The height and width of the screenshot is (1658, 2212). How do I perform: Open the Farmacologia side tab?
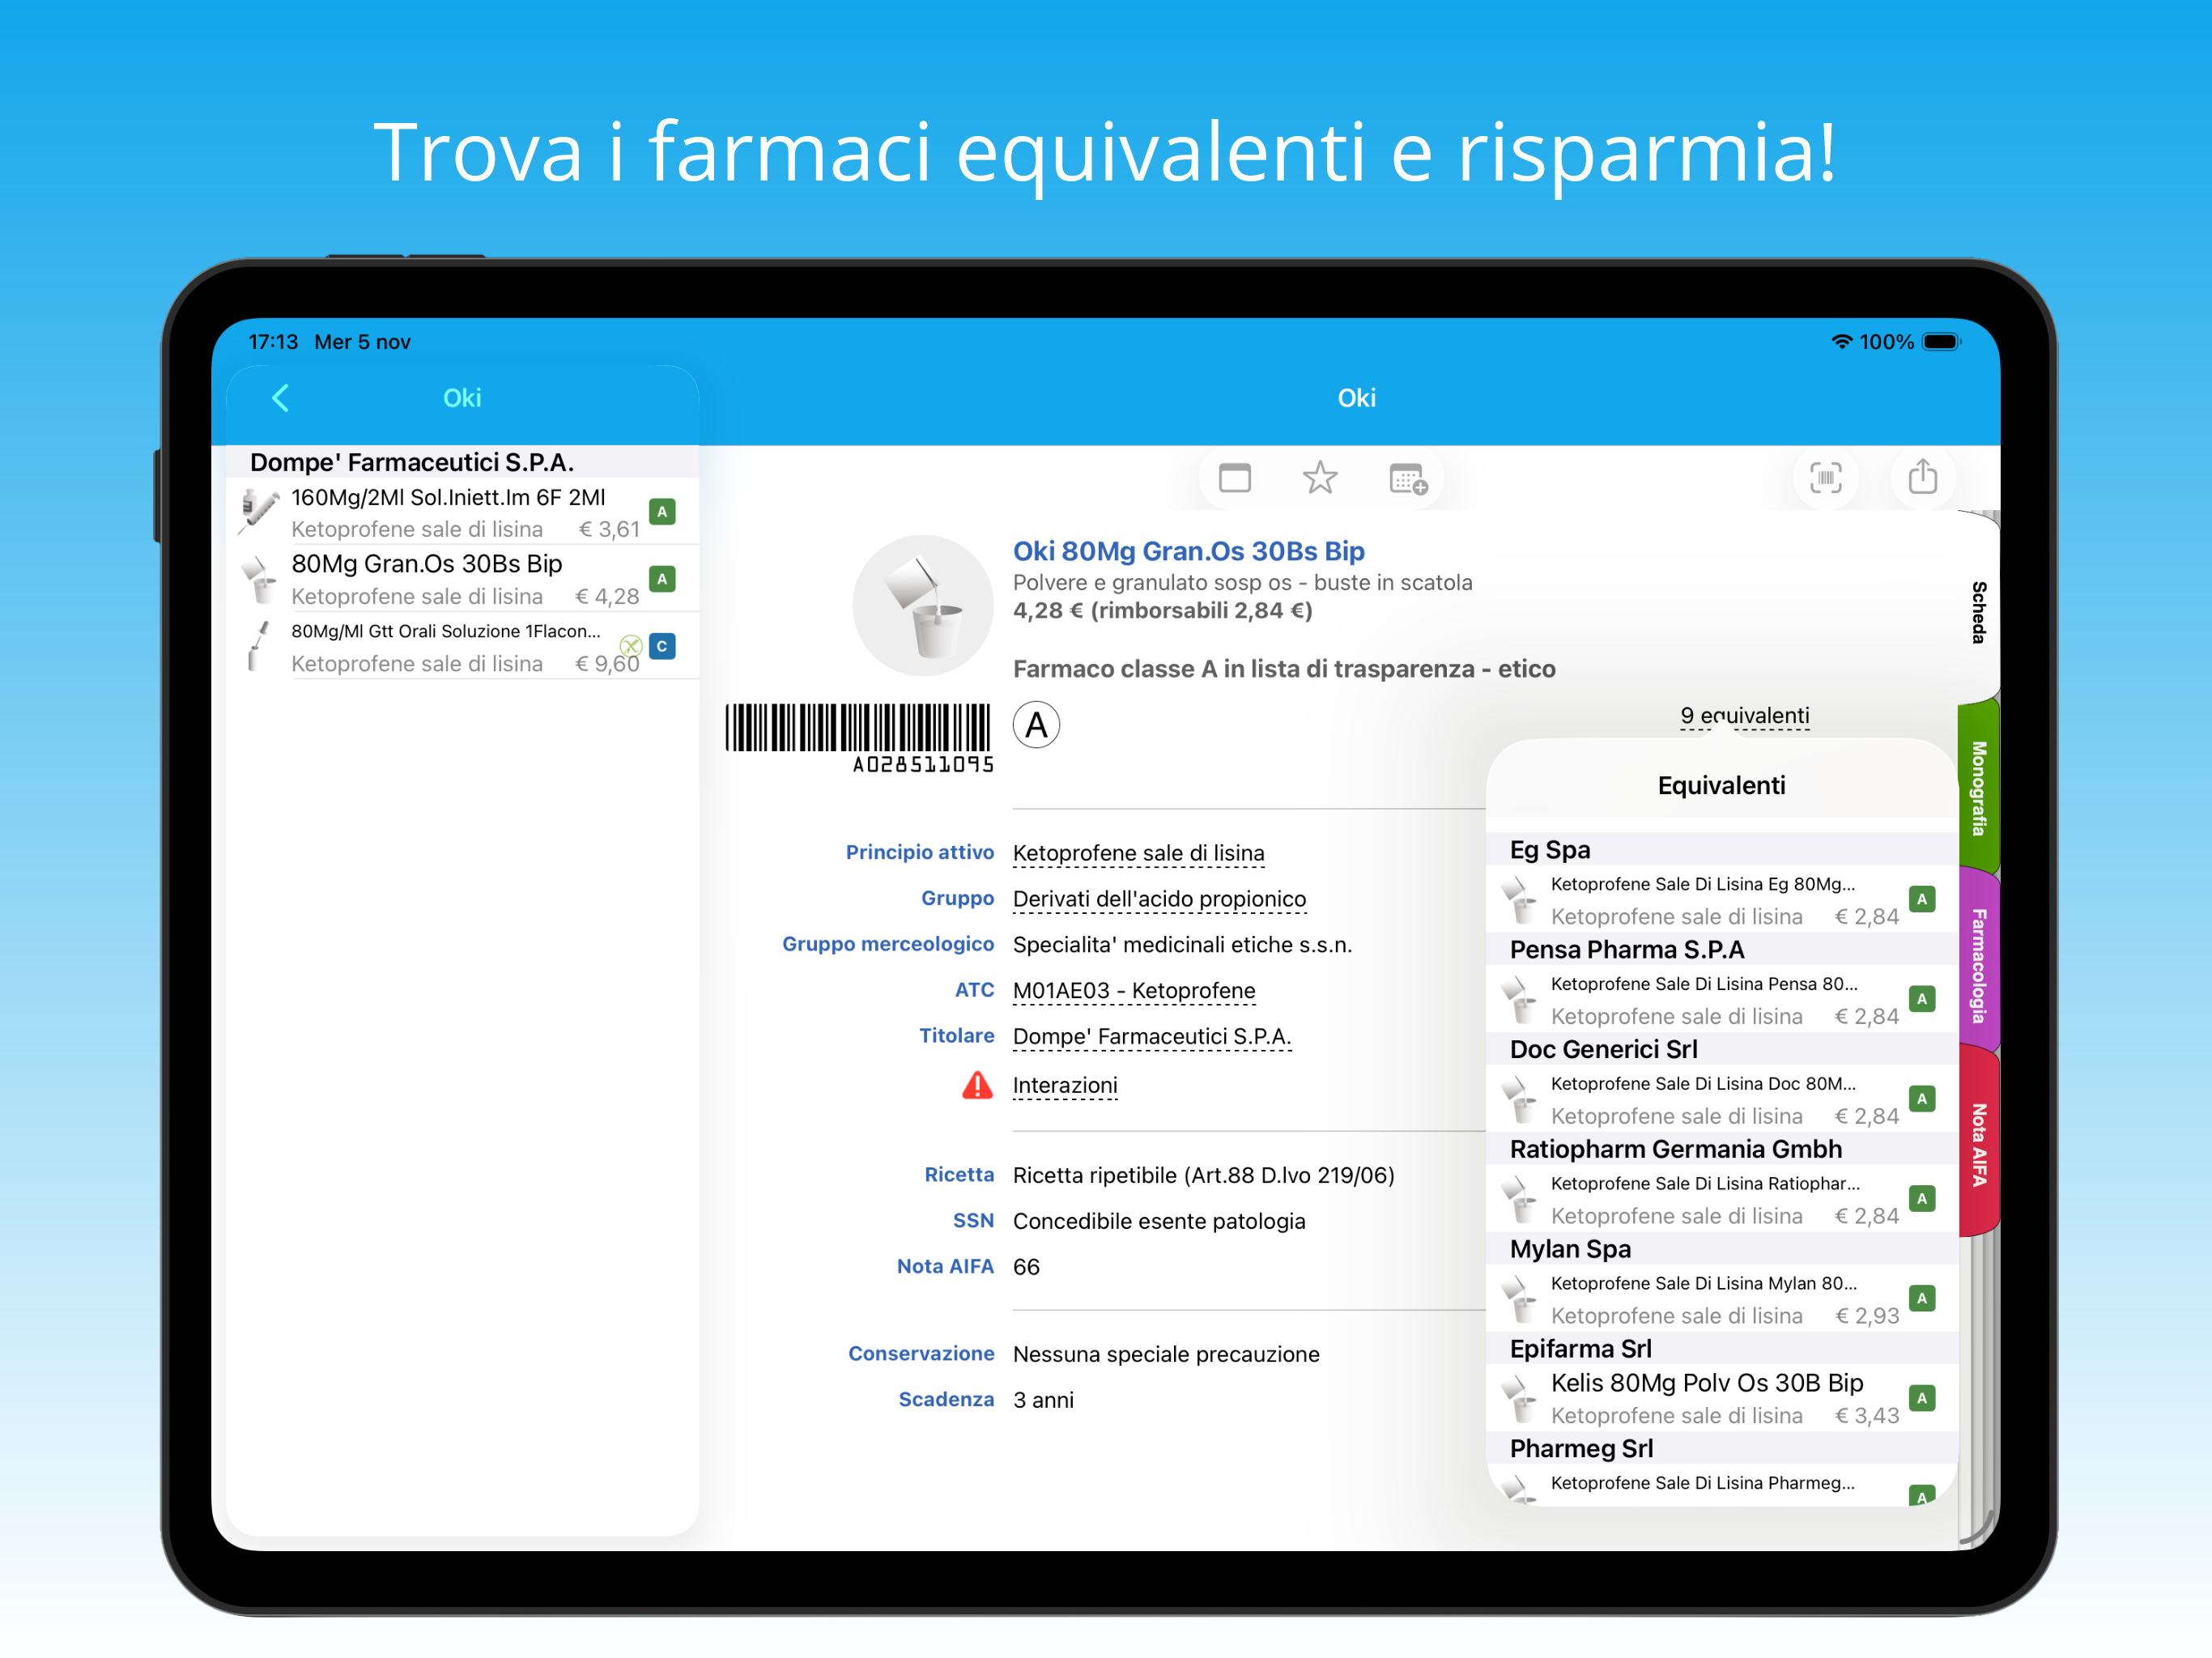click(1978, 965)
